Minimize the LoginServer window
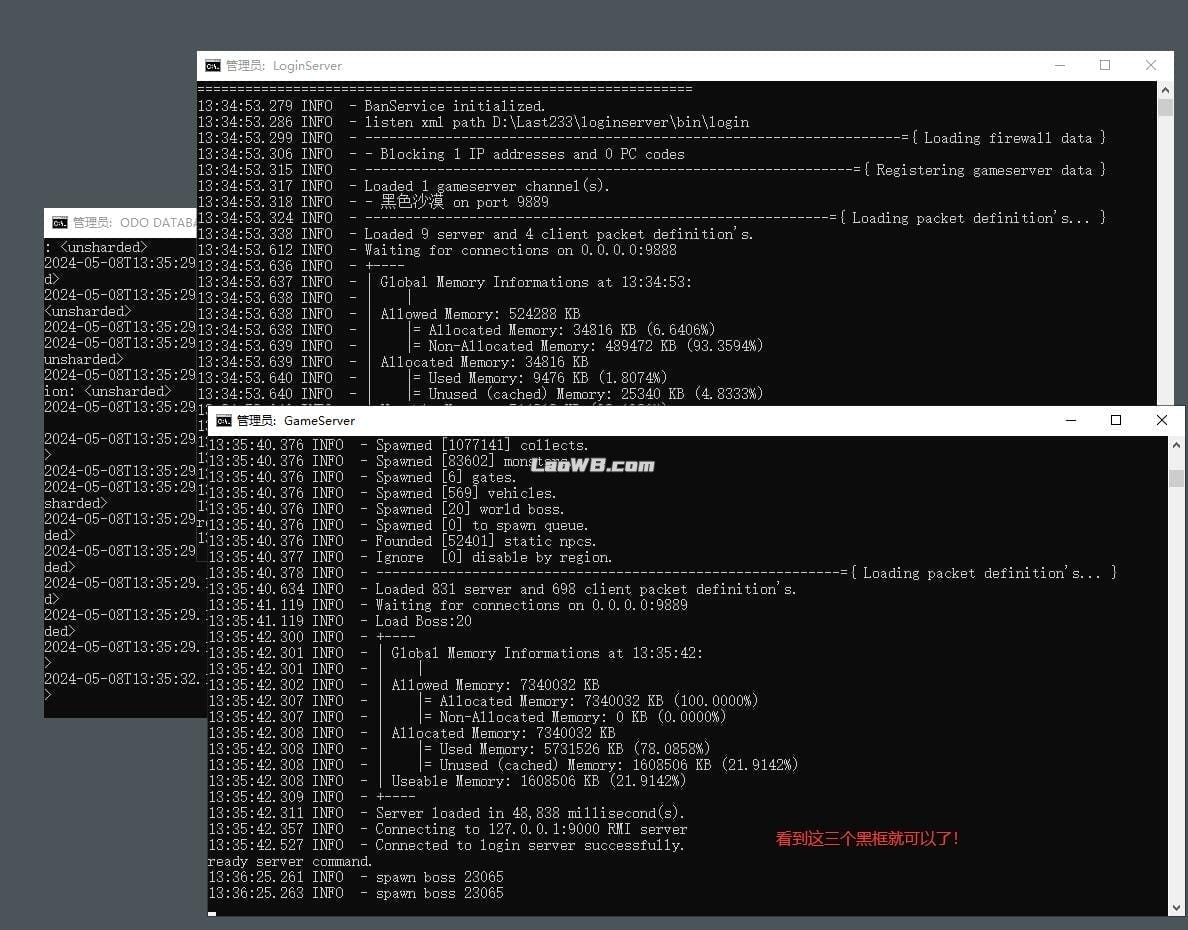This screenshot has width=1188, height=930. pyautogui.click(x=1060, y=66)
